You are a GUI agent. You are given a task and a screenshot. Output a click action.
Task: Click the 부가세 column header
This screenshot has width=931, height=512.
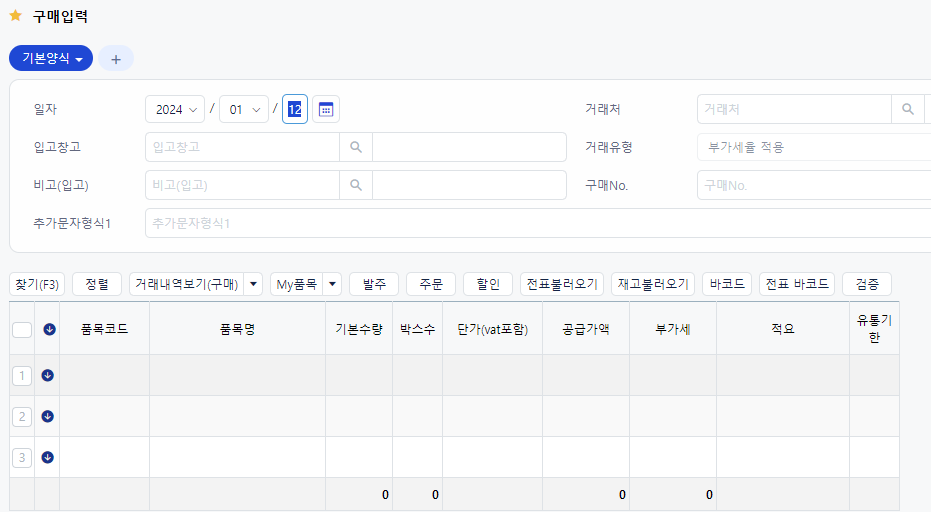(x=673, y=329)
